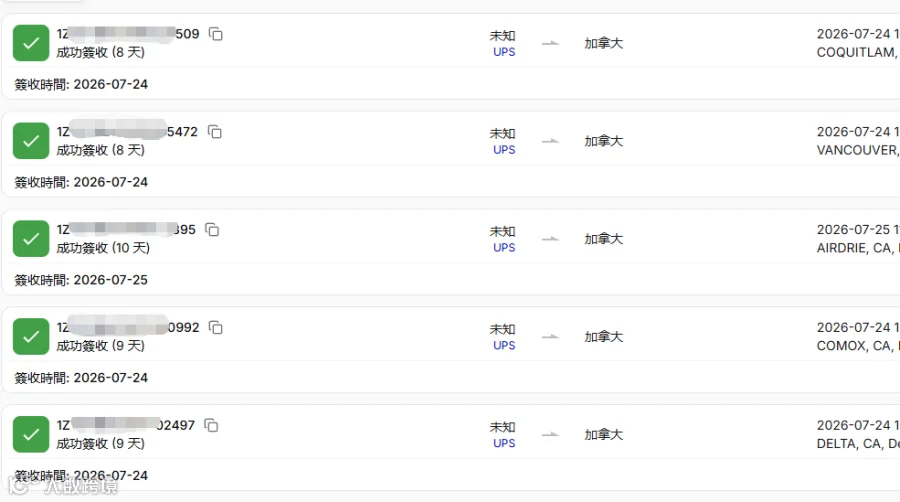Open UPS carrier link in VANCOUVER row
Viewport: 900px width, 502px height.
[x=504, y=150]
